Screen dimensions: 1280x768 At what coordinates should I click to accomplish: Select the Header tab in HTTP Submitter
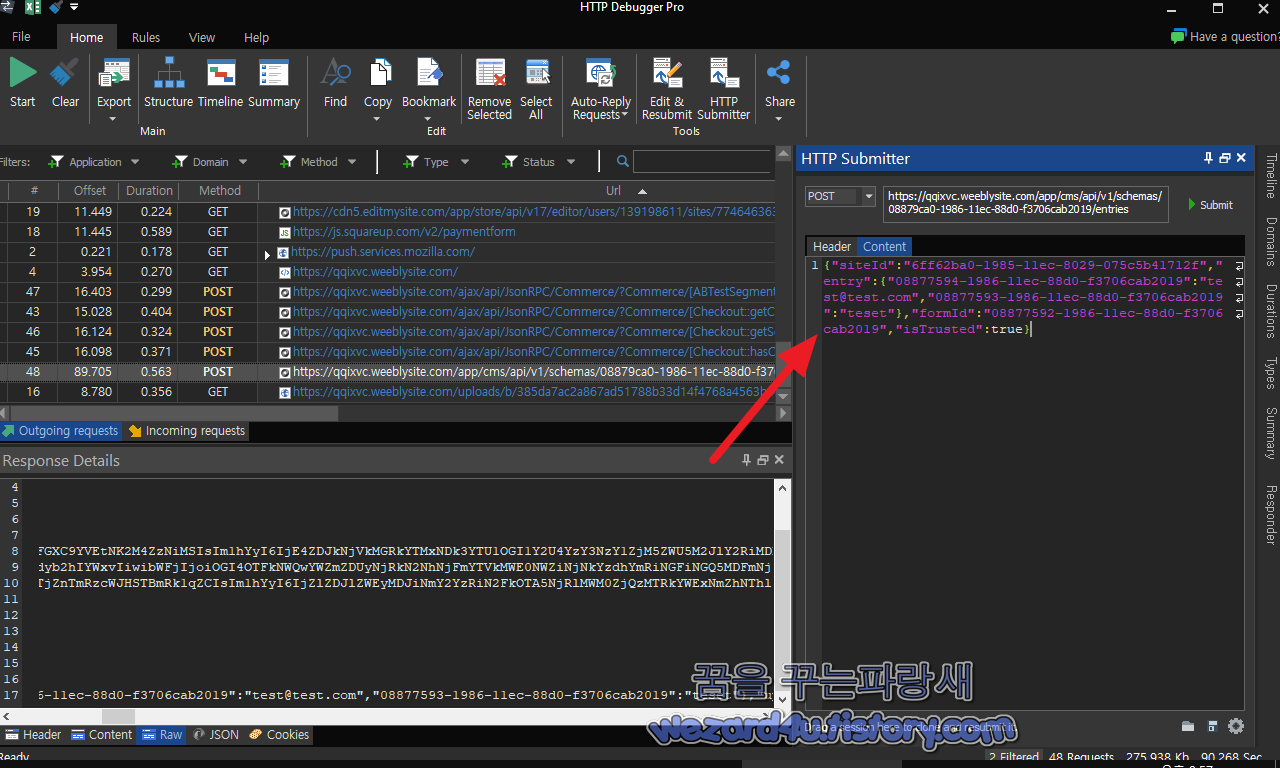click(832, 246)
